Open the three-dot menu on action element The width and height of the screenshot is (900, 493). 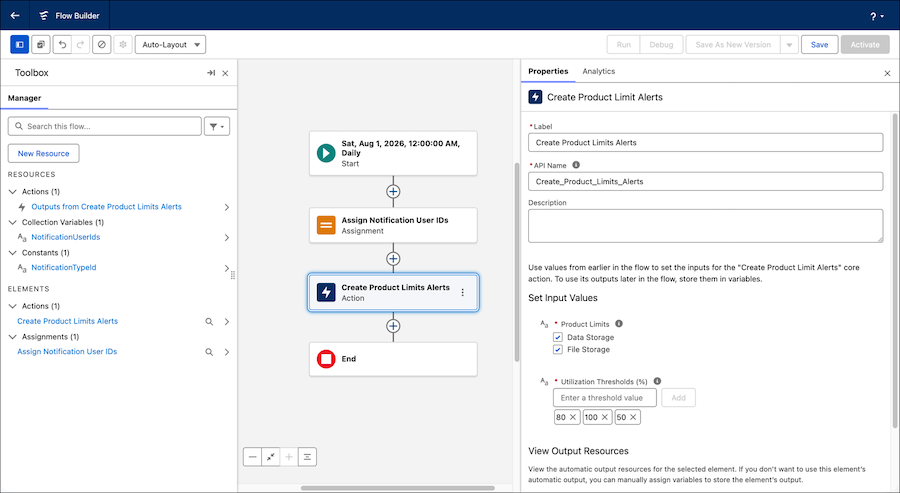coord(463,292)
